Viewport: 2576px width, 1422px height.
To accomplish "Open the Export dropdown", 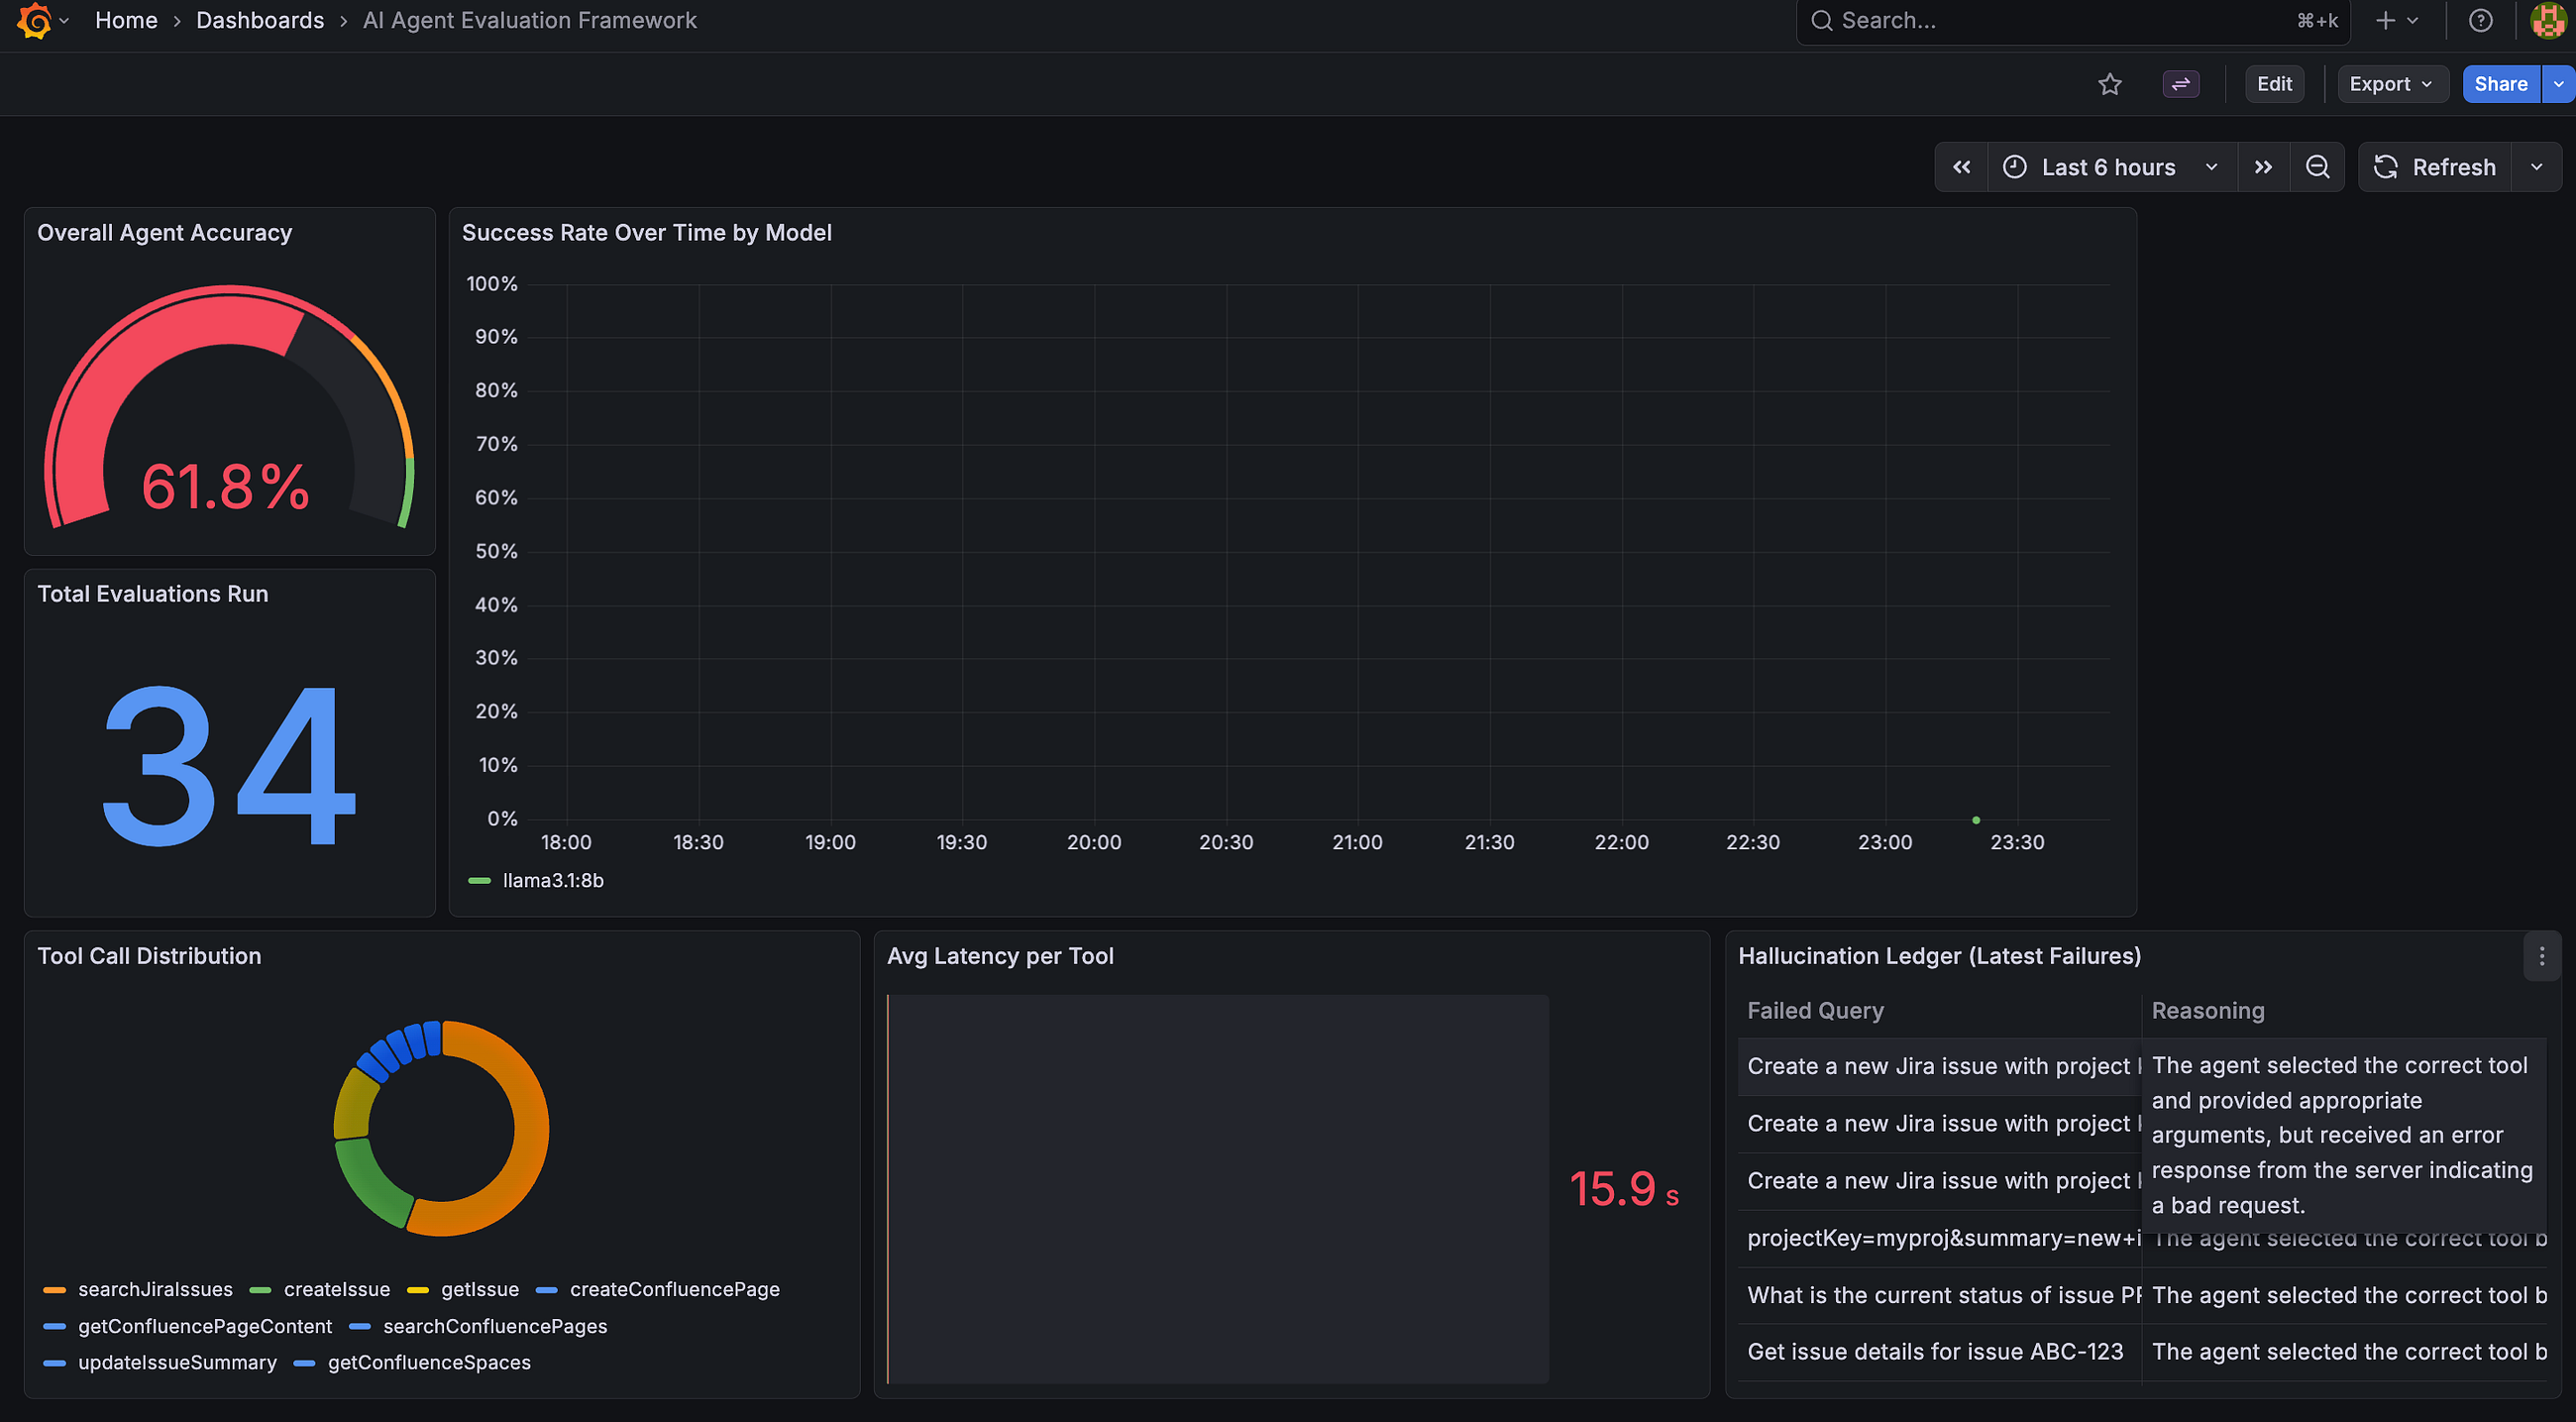I will click(2391, 84).
